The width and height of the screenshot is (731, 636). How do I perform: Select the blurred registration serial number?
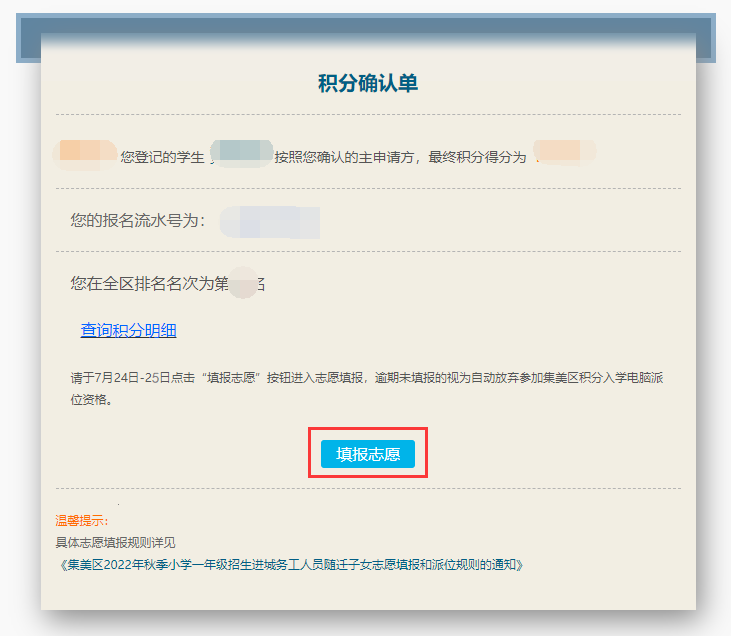(x=270, y=222)
